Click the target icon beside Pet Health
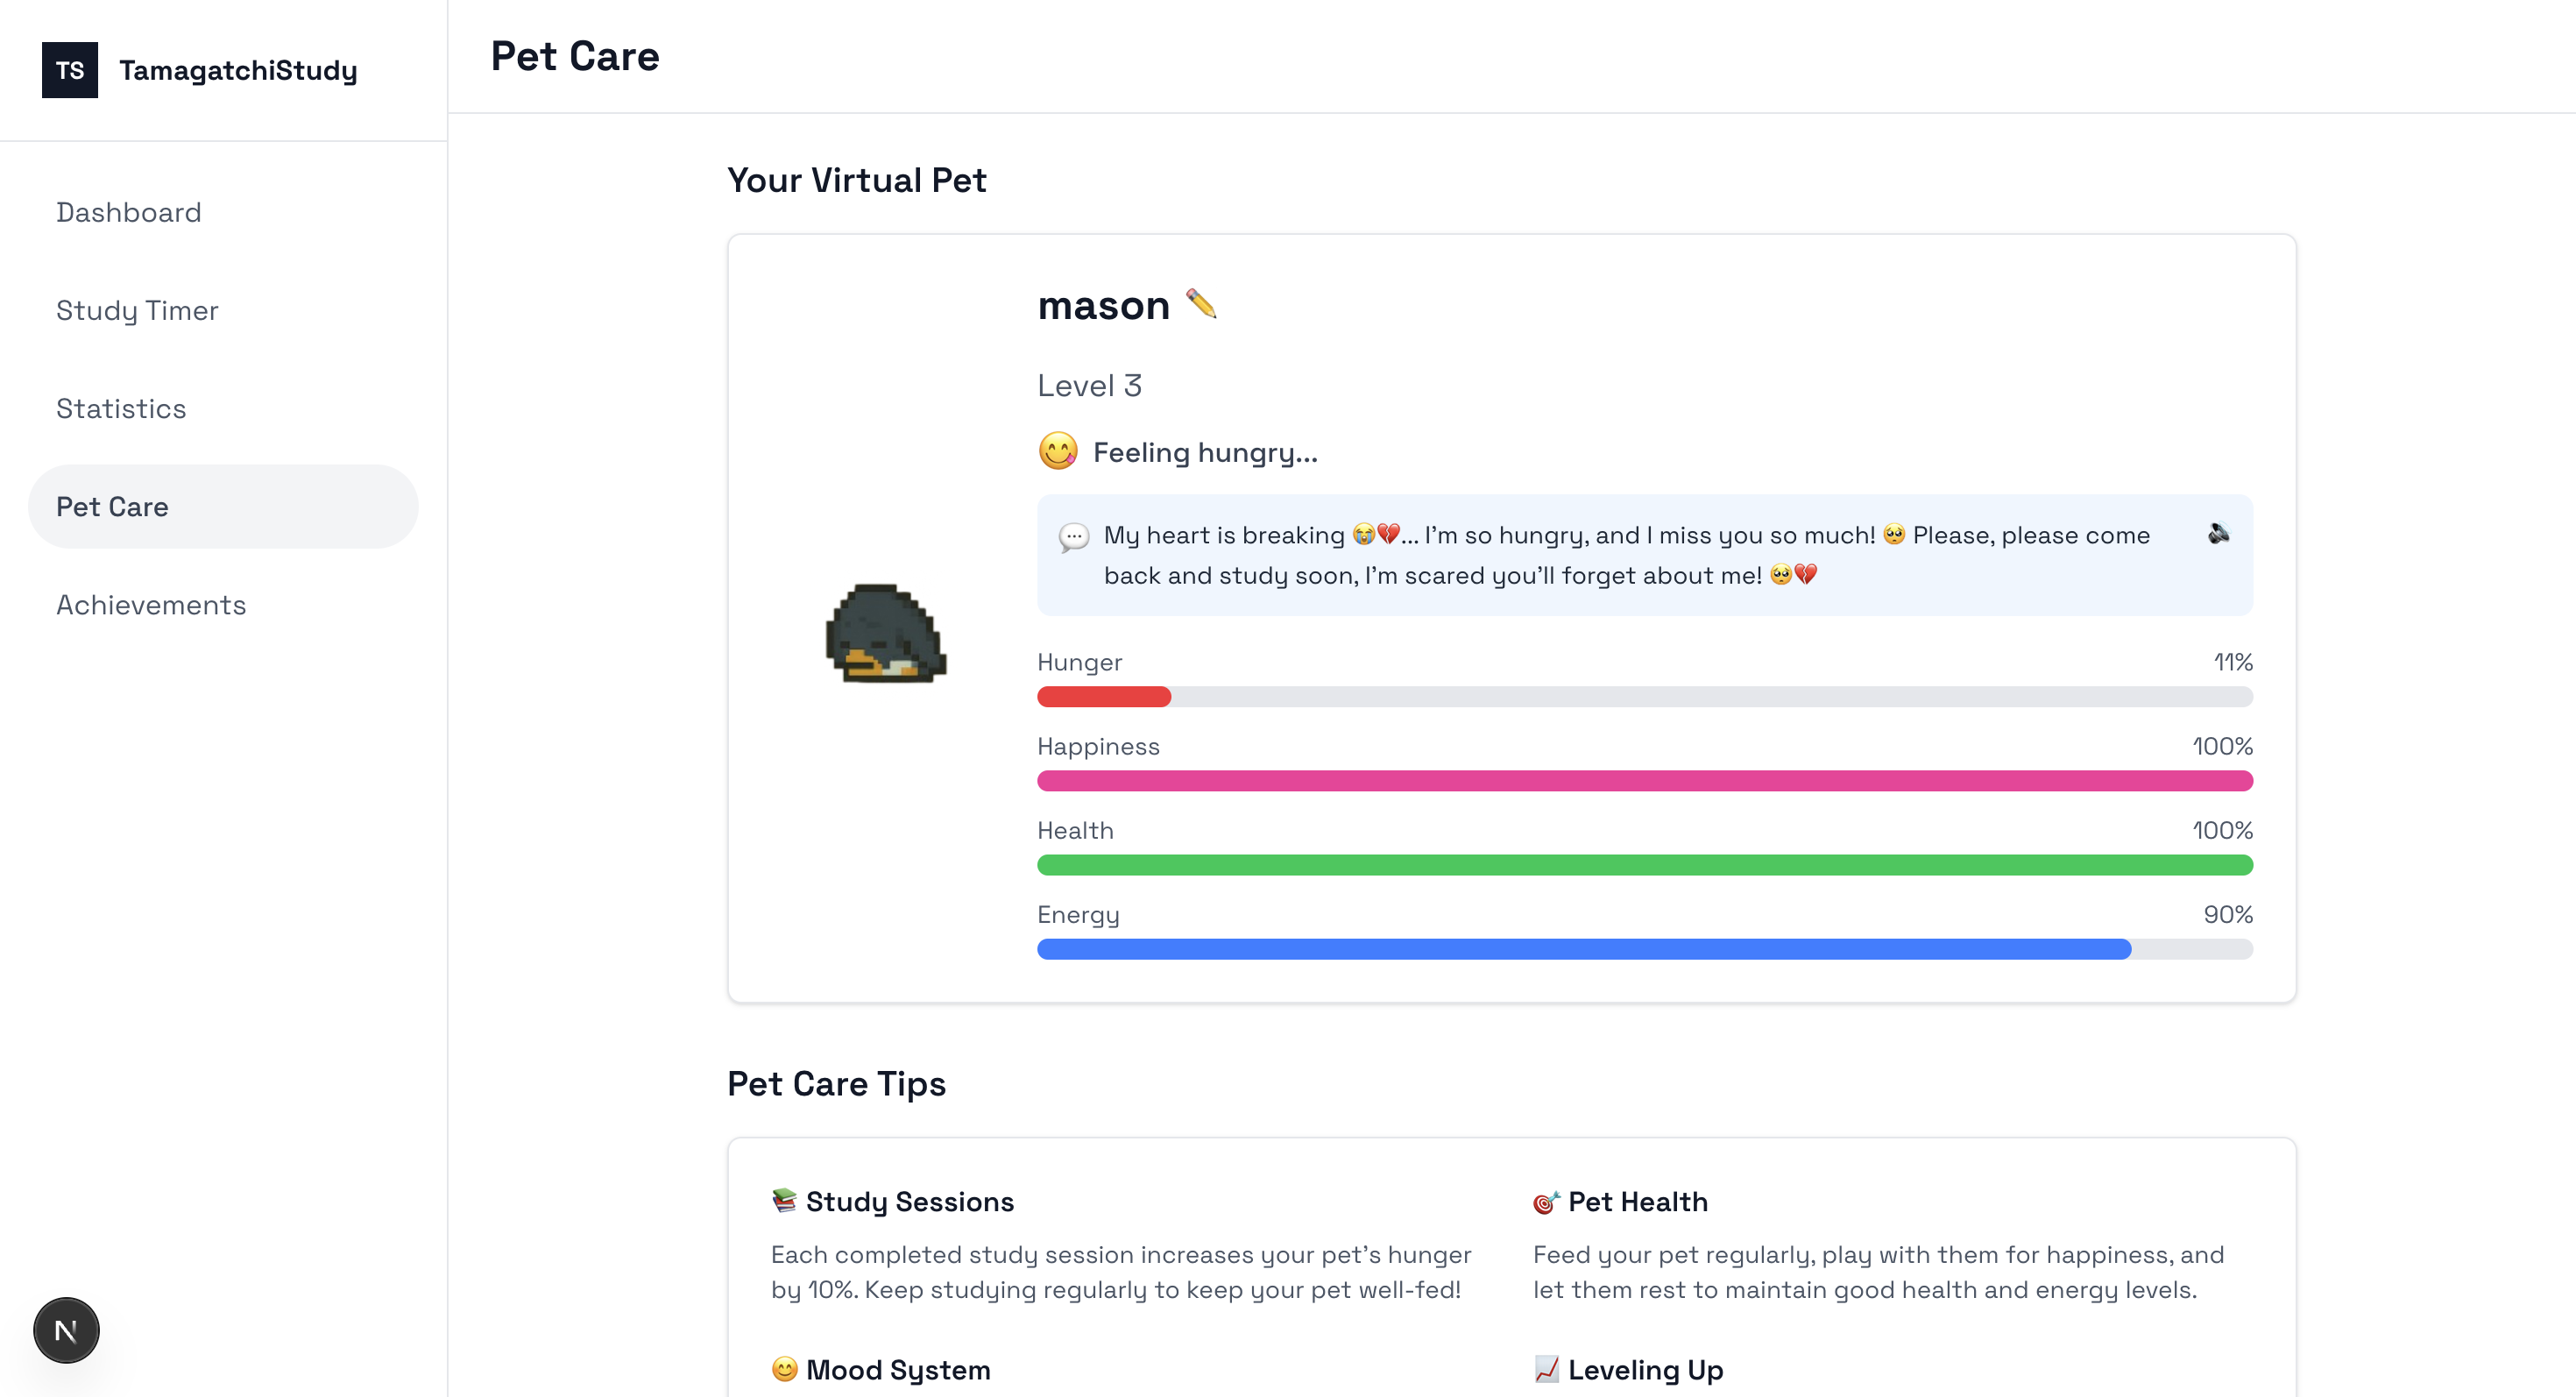Image resolution: width=2576 pixels, height=1397 pixels. coord(1546,1201)
